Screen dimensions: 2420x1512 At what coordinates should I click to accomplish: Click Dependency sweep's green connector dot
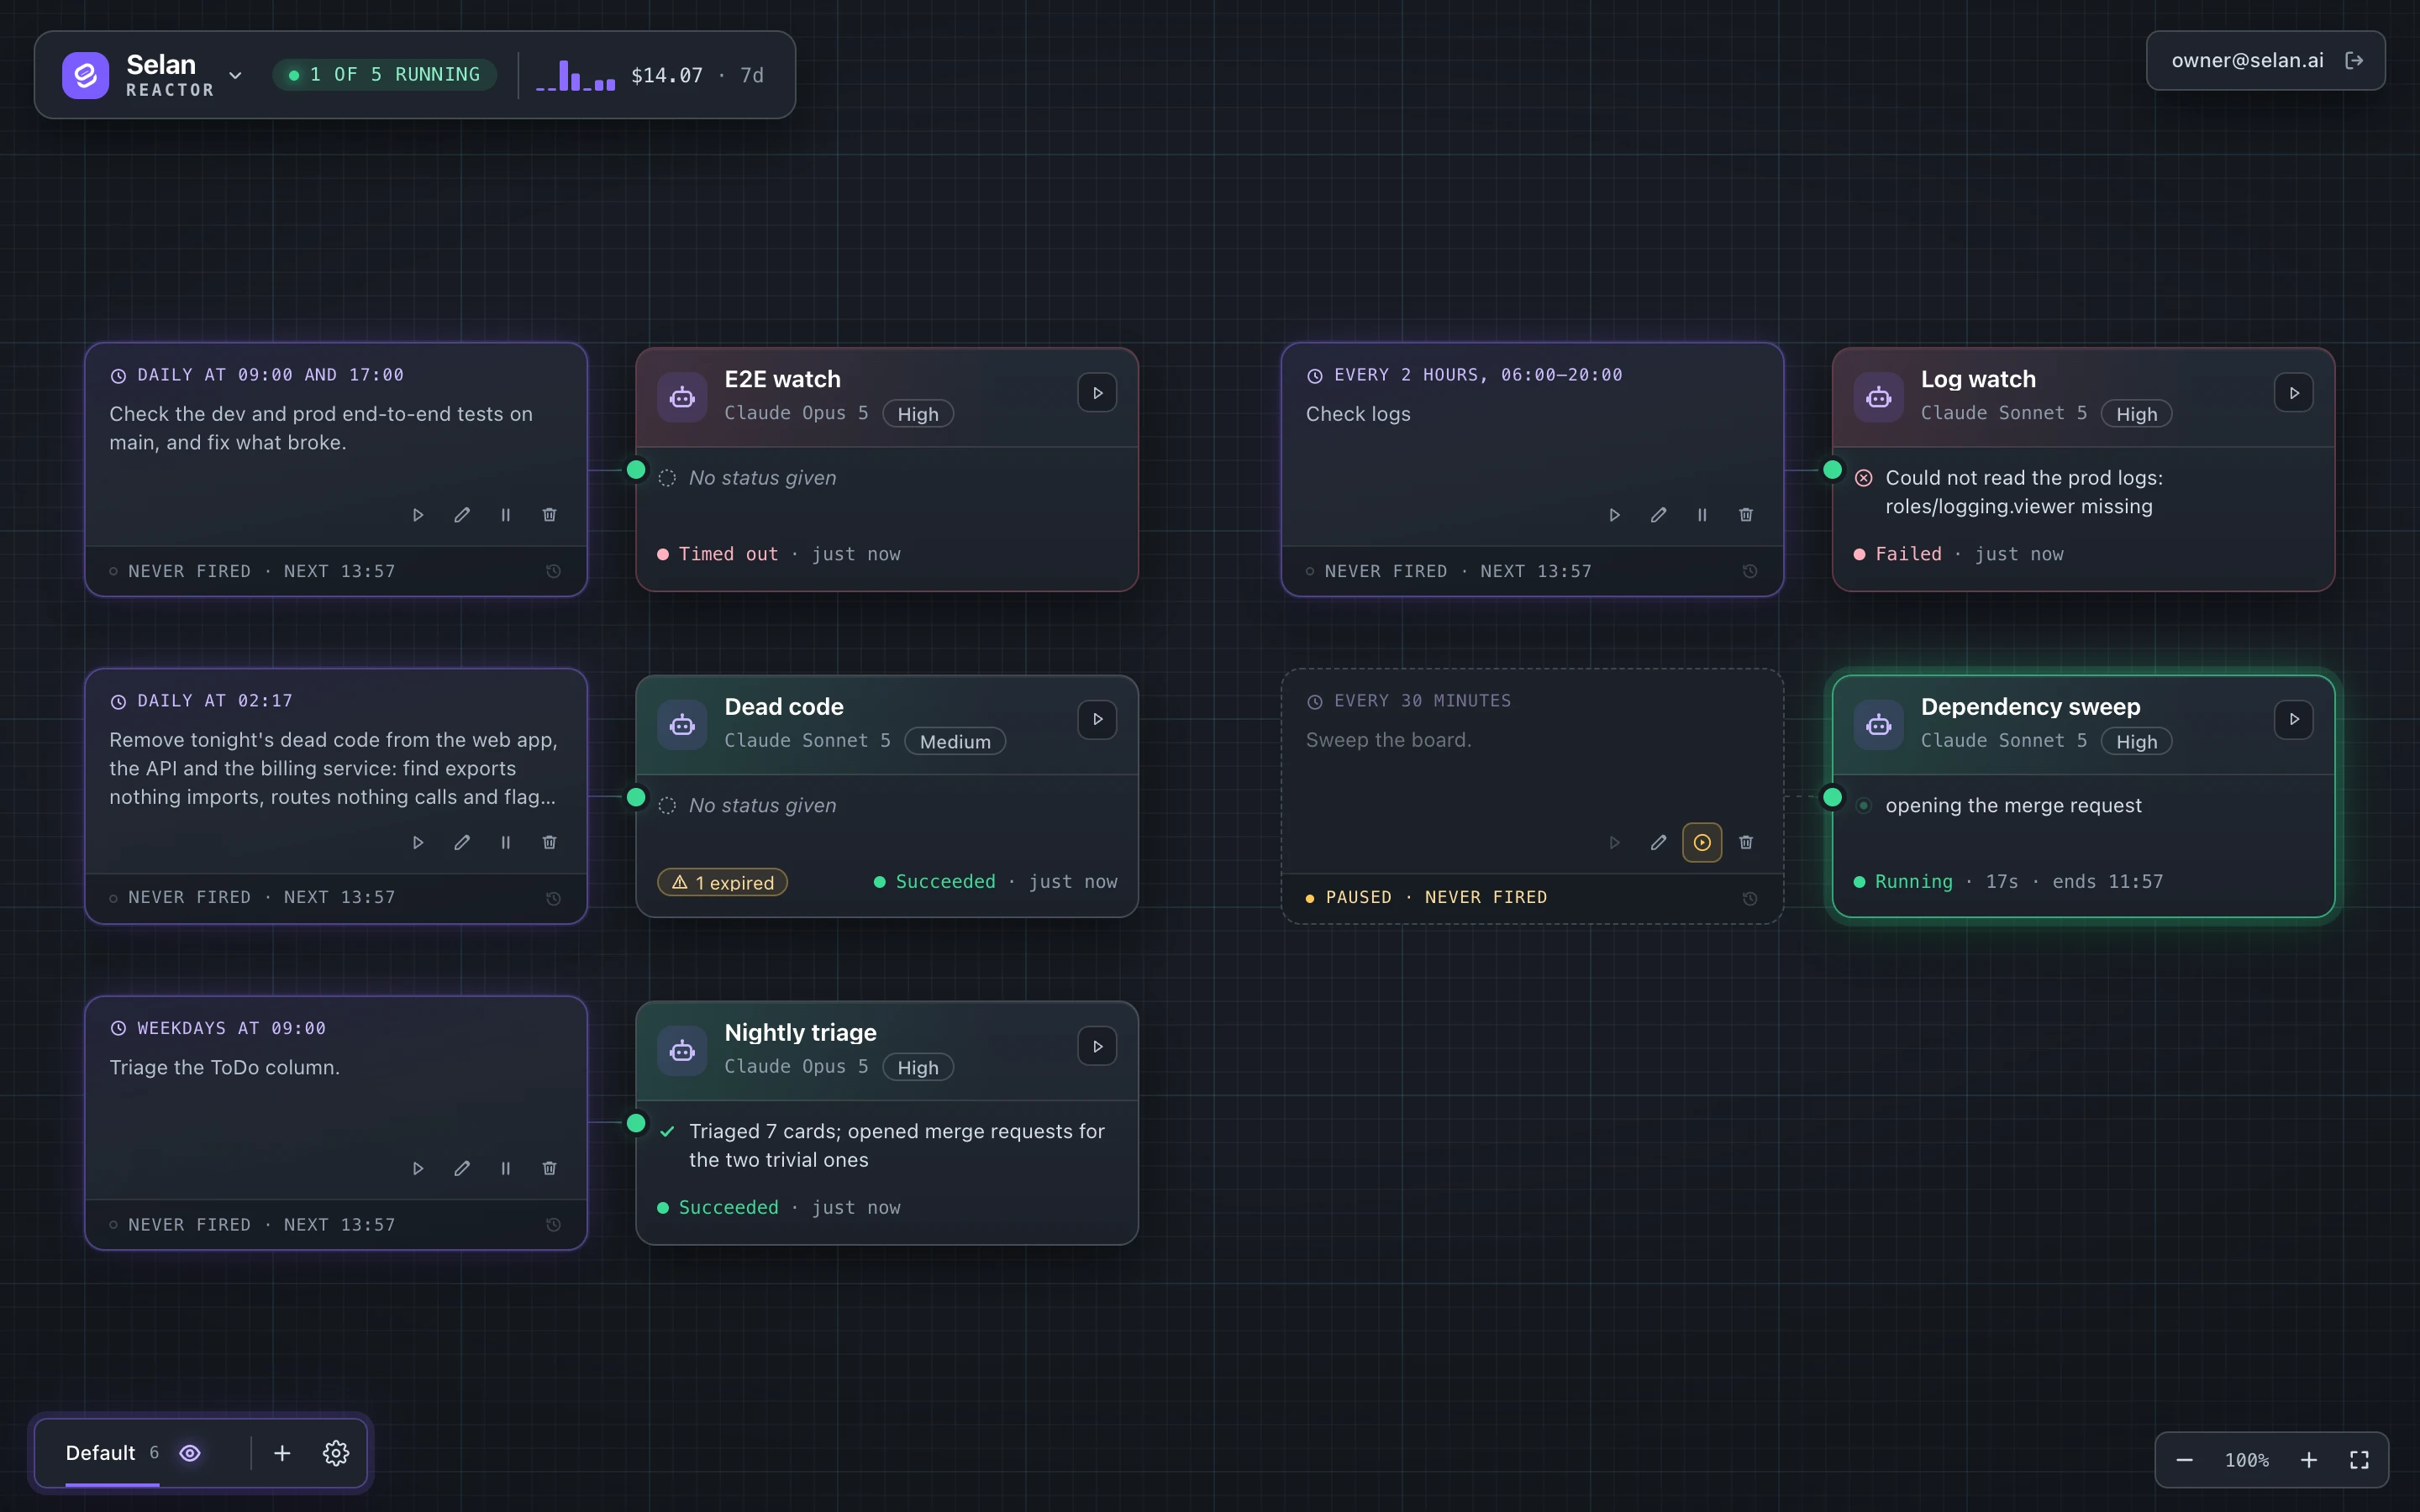click(x=1832, y=797)
